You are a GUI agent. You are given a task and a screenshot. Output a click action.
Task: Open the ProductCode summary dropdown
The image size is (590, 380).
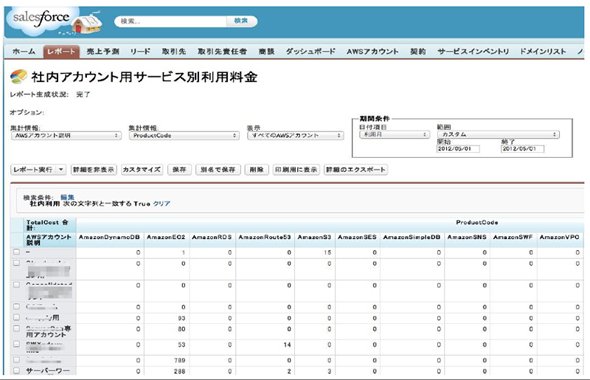pos(184,135)
